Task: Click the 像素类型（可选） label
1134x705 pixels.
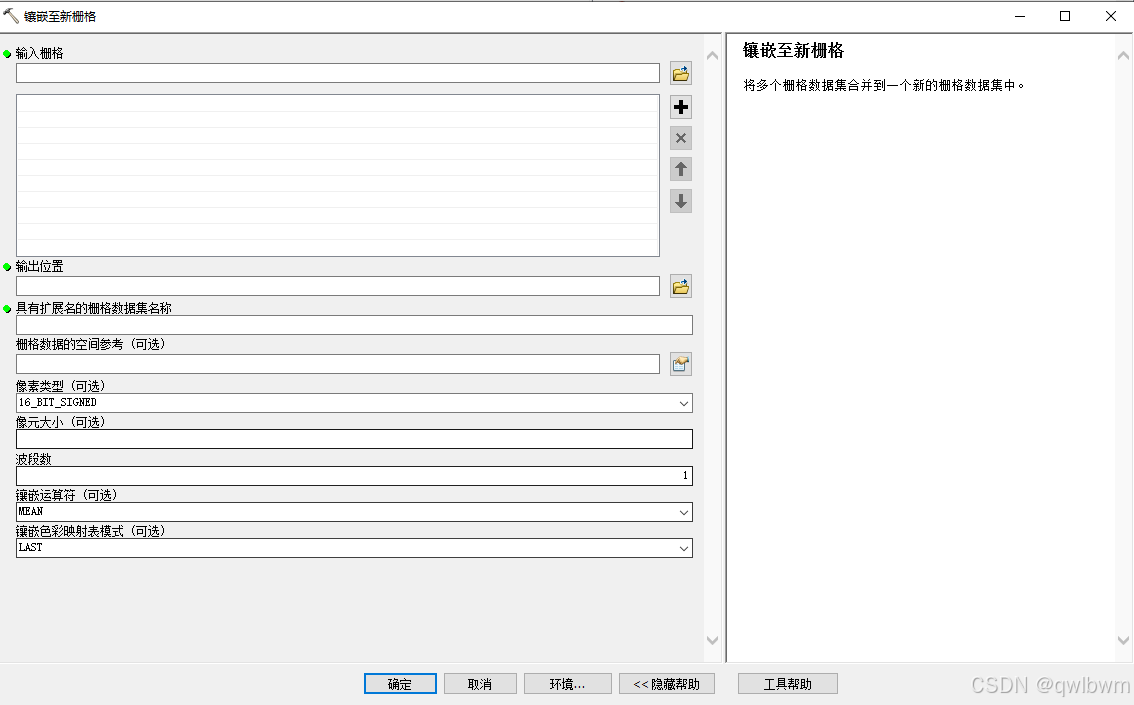Action: [61, 386]
